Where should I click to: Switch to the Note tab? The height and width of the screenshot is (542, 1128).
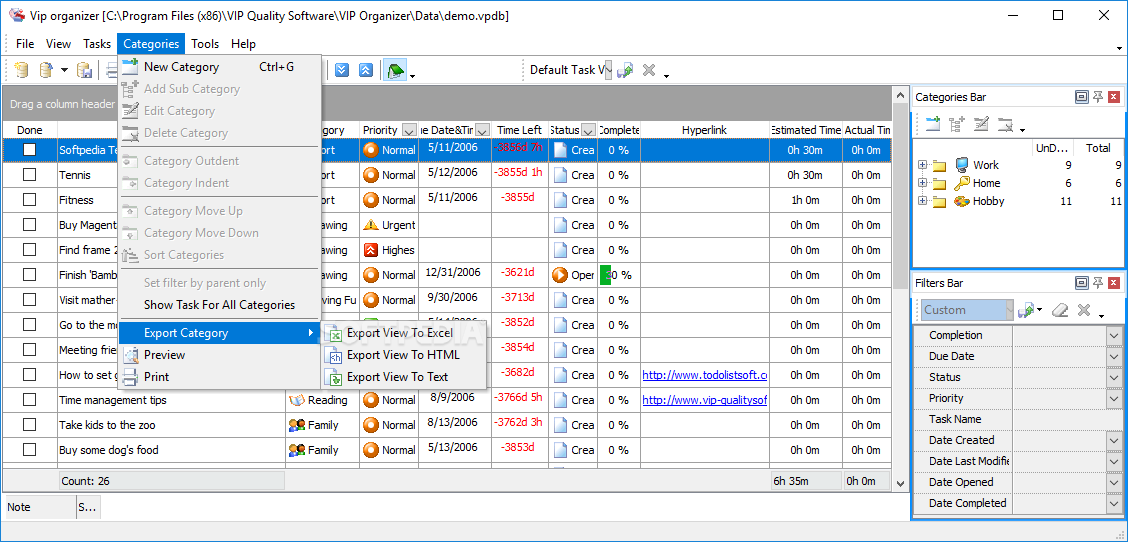[40, 507]
